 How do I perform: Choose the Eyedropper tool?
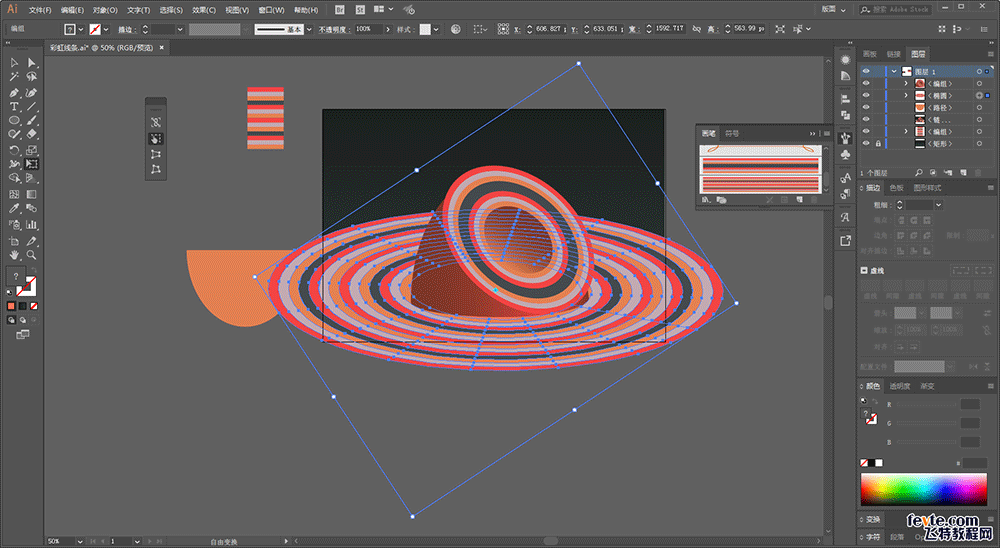pyautogui.click(x=14, y=209)
